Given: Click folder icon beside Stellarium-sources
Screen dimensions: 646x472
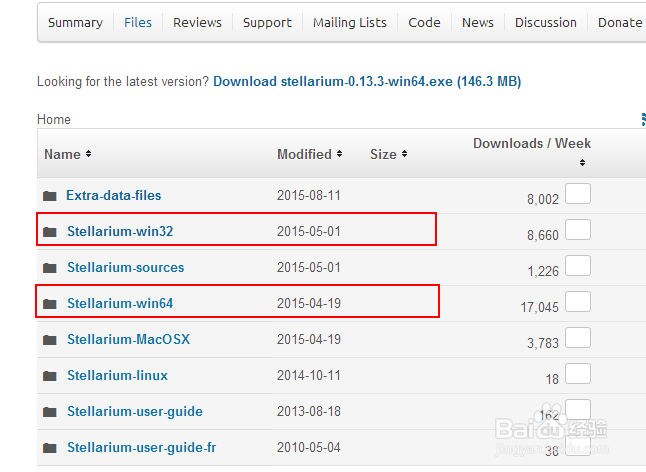Looking at the screenshot, I should coord(50,268).
